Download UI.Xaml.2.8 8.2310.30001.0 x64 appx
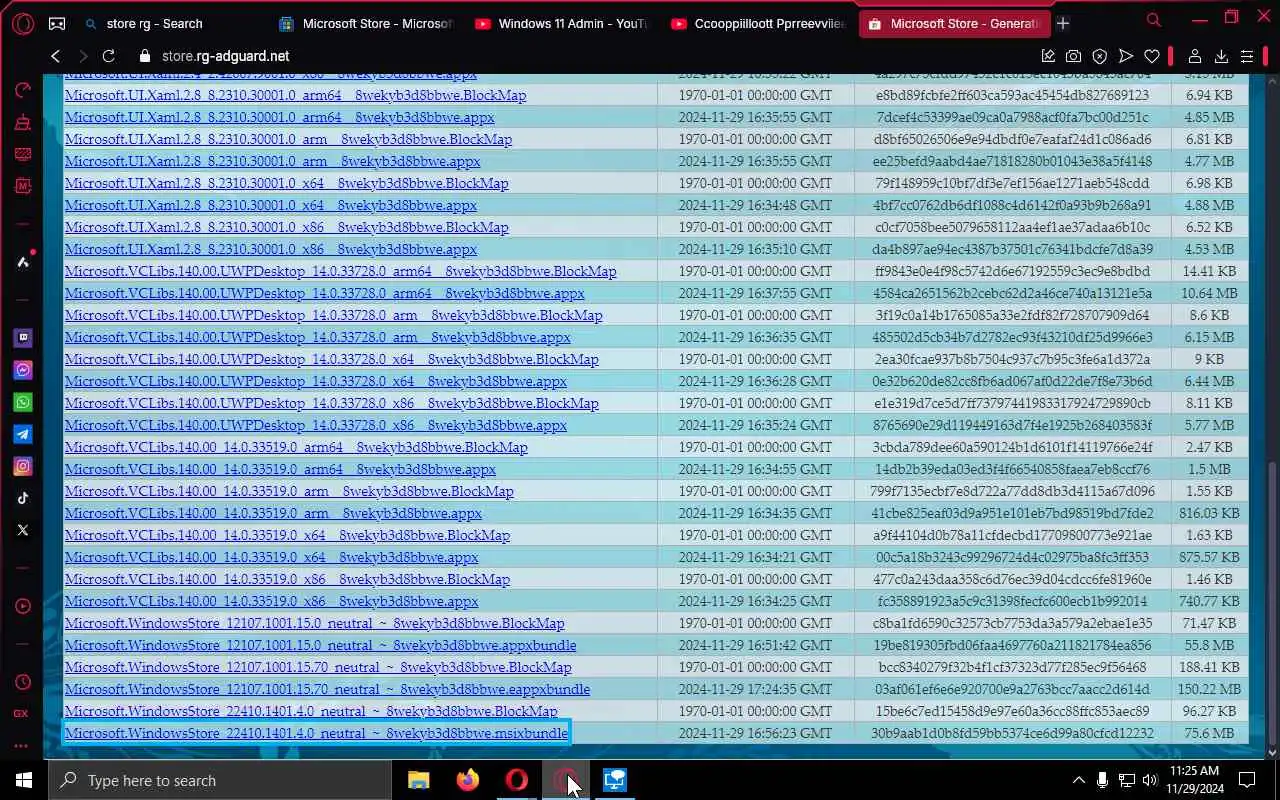 click(x=270, y=205)
